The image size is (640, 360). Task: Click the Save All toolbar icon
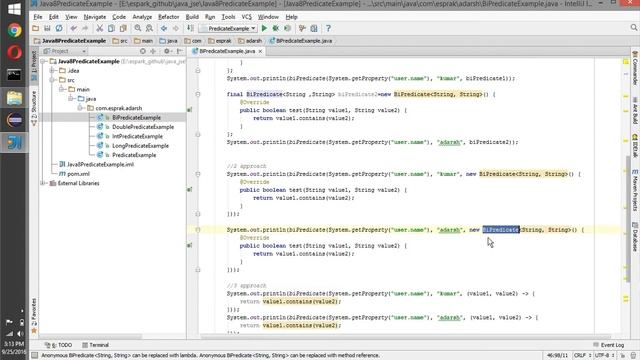[x=47, y=28]
